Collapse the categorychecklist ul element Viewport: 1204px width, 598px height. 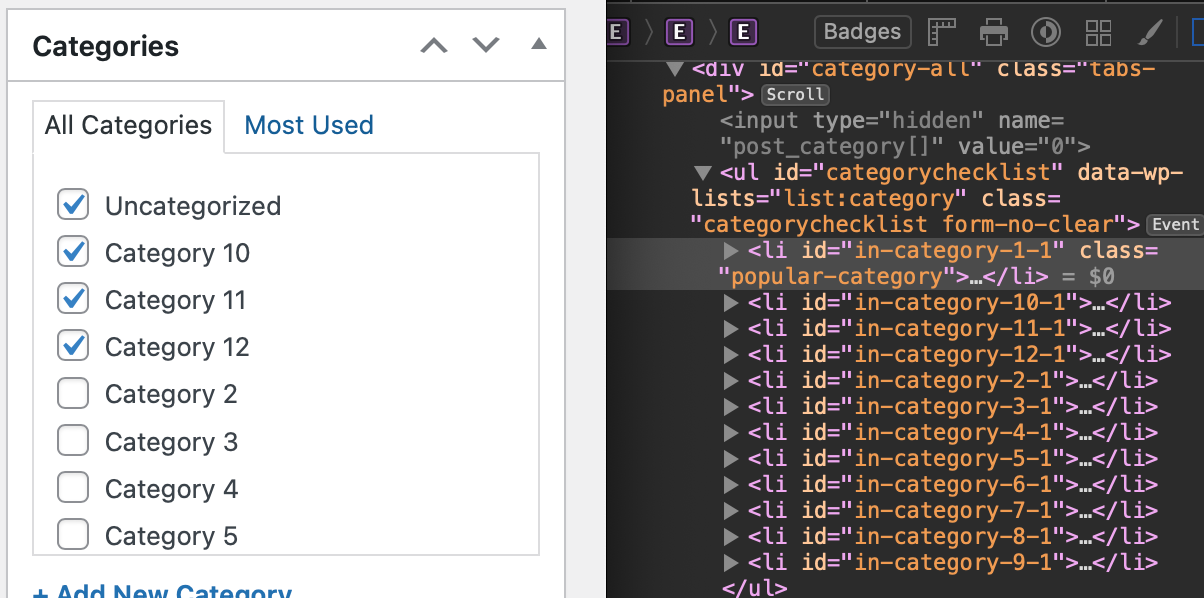pyautogui.click(x=703, y=172)
